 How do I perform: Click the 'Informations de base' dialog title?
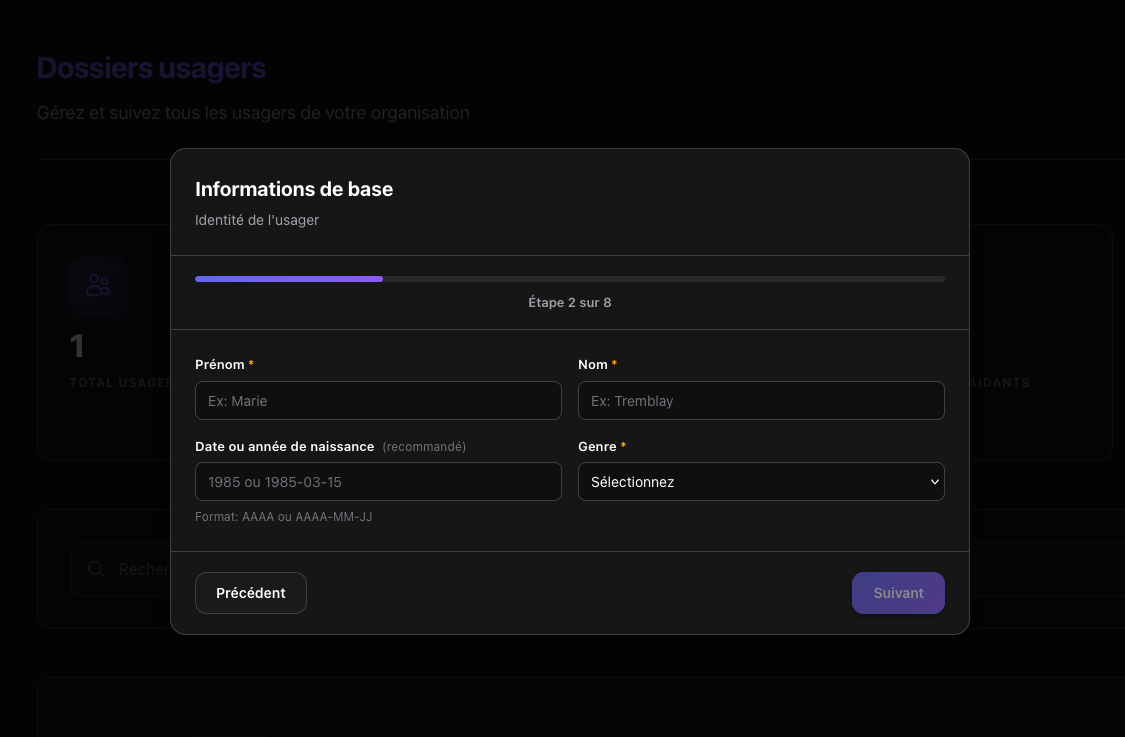coord(294,189)
